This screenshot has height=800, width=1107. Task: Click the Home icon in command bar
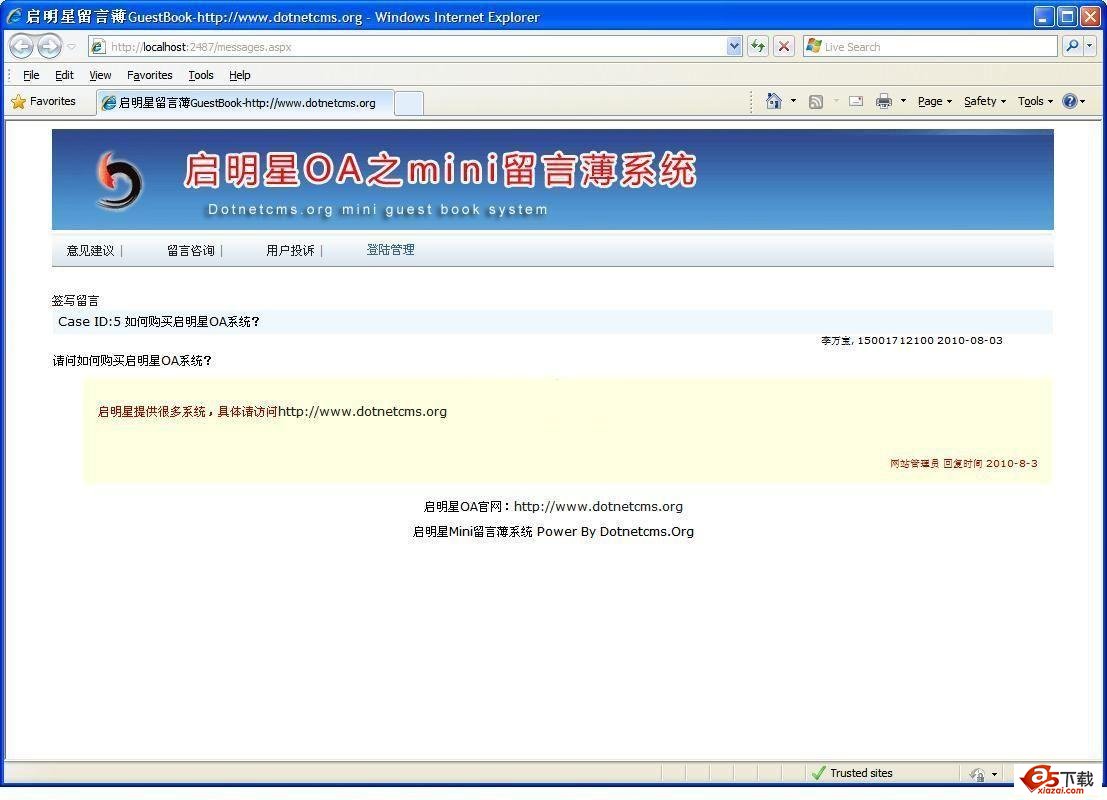[774, 102]
